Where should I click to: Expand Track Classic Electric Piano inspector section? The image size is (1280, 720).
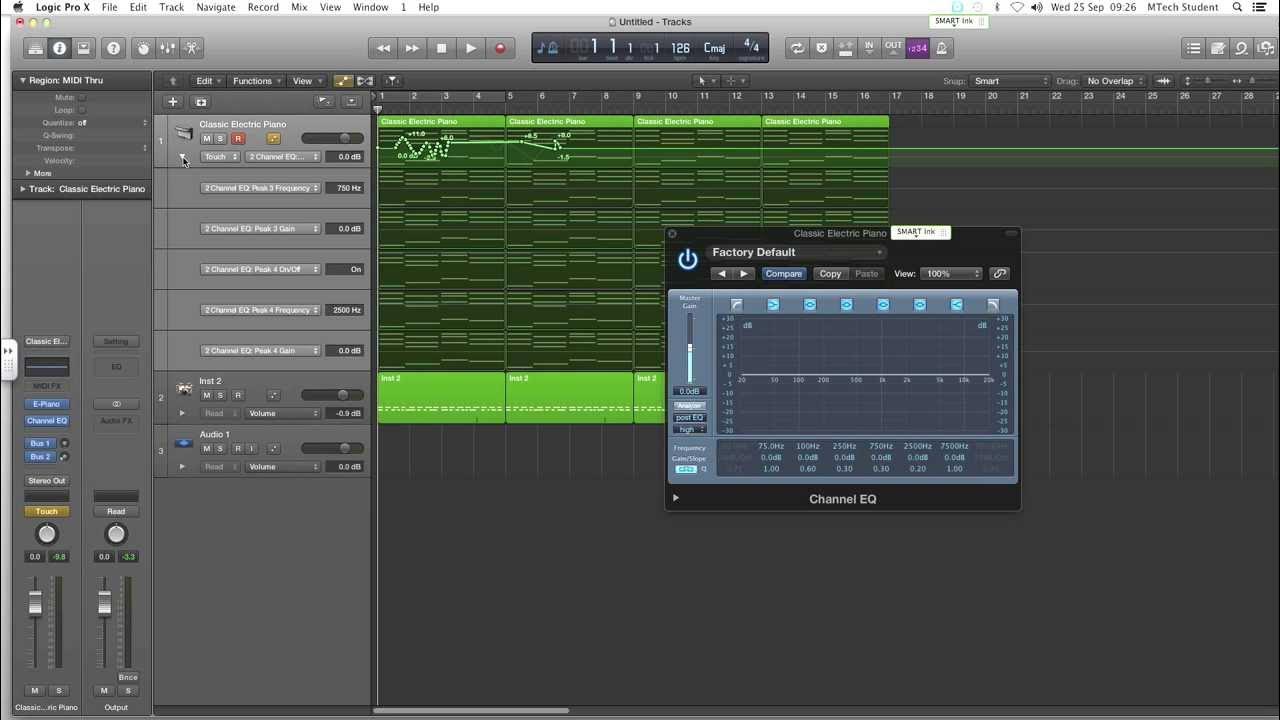[x=23, y=188]
